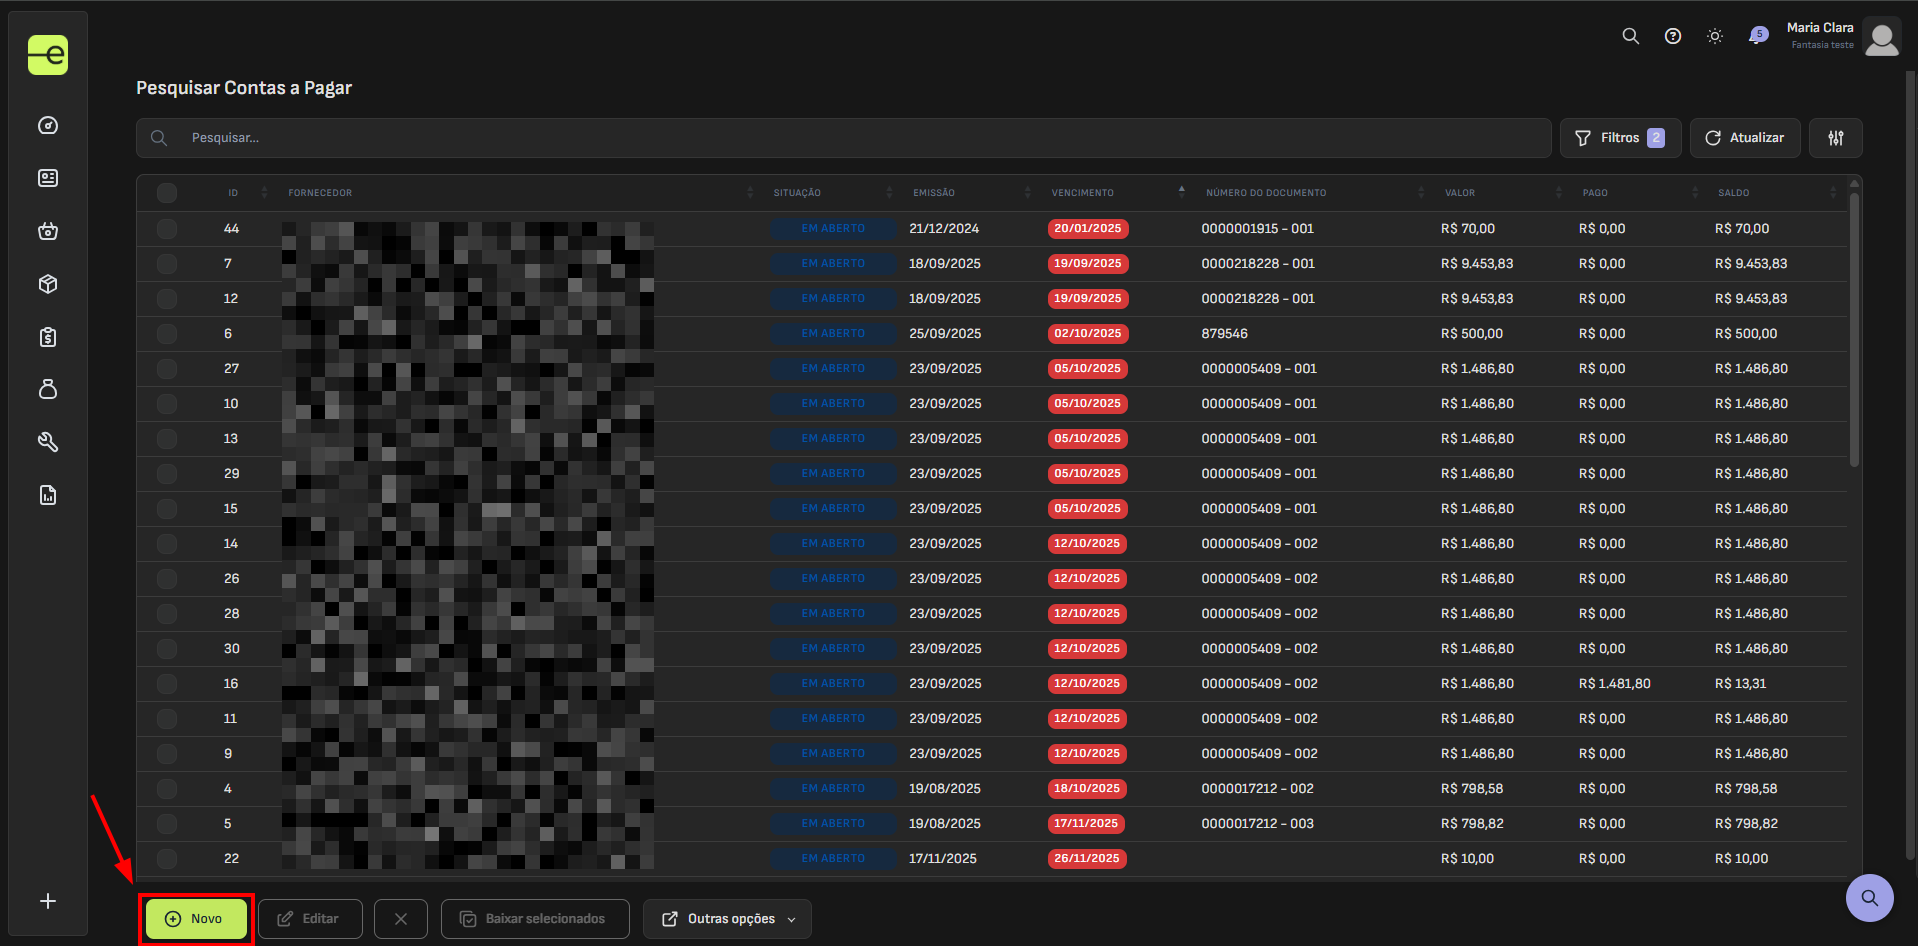Open the shopping basket icon in sidebar

[x=48, y=231]
